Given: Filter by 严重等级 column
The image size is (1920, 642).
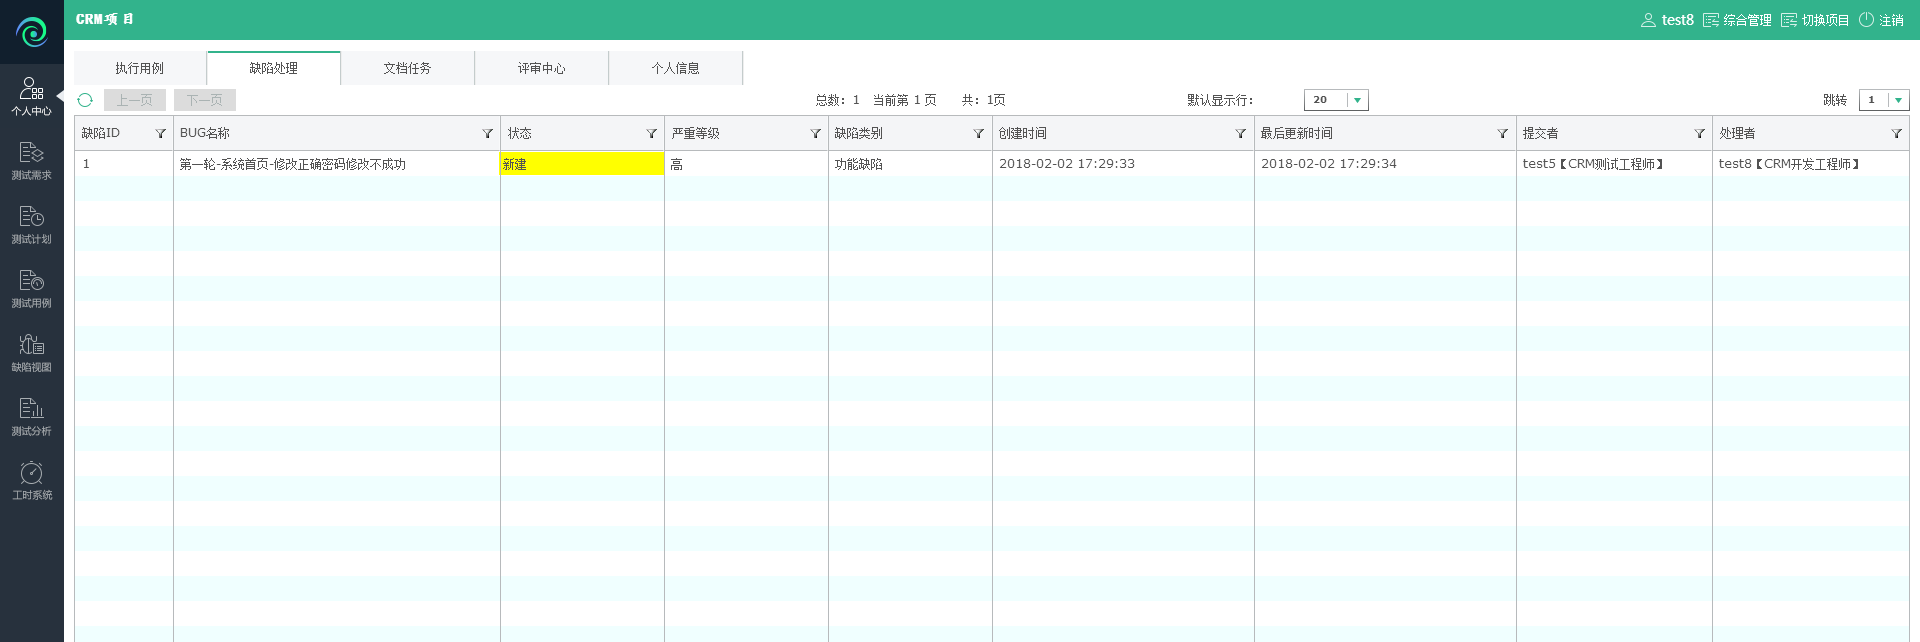Looking at the screenshot, I should pos(815,134).
